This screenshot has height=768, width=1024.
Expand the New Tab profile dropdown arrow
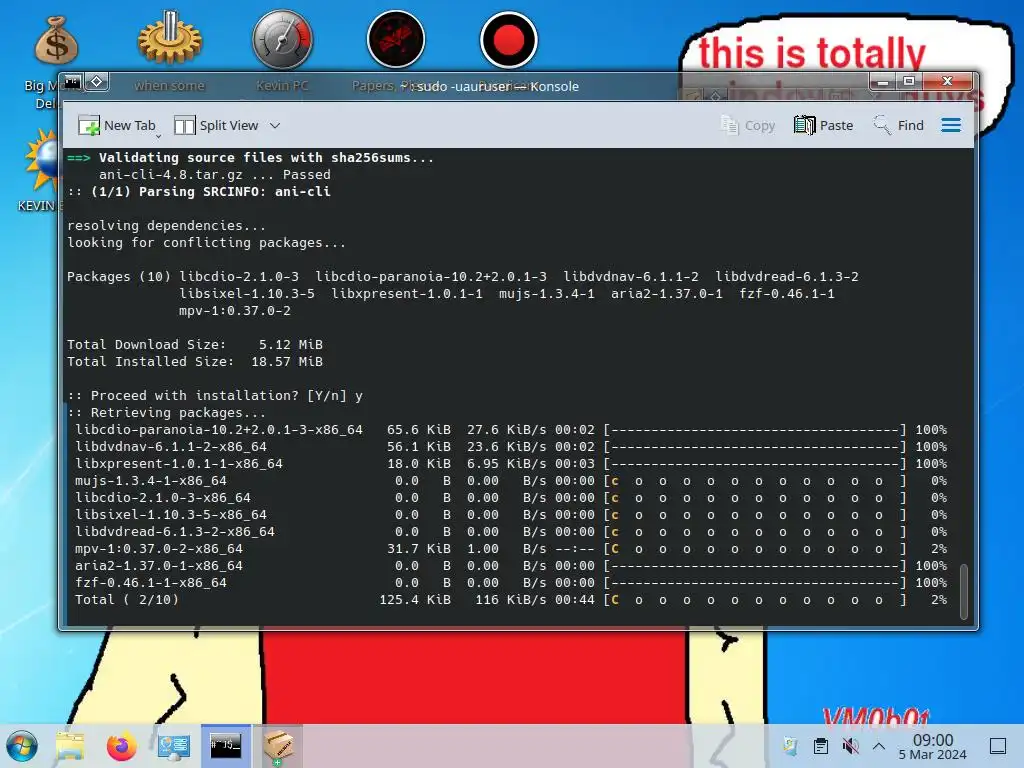(x=158, y=136)
